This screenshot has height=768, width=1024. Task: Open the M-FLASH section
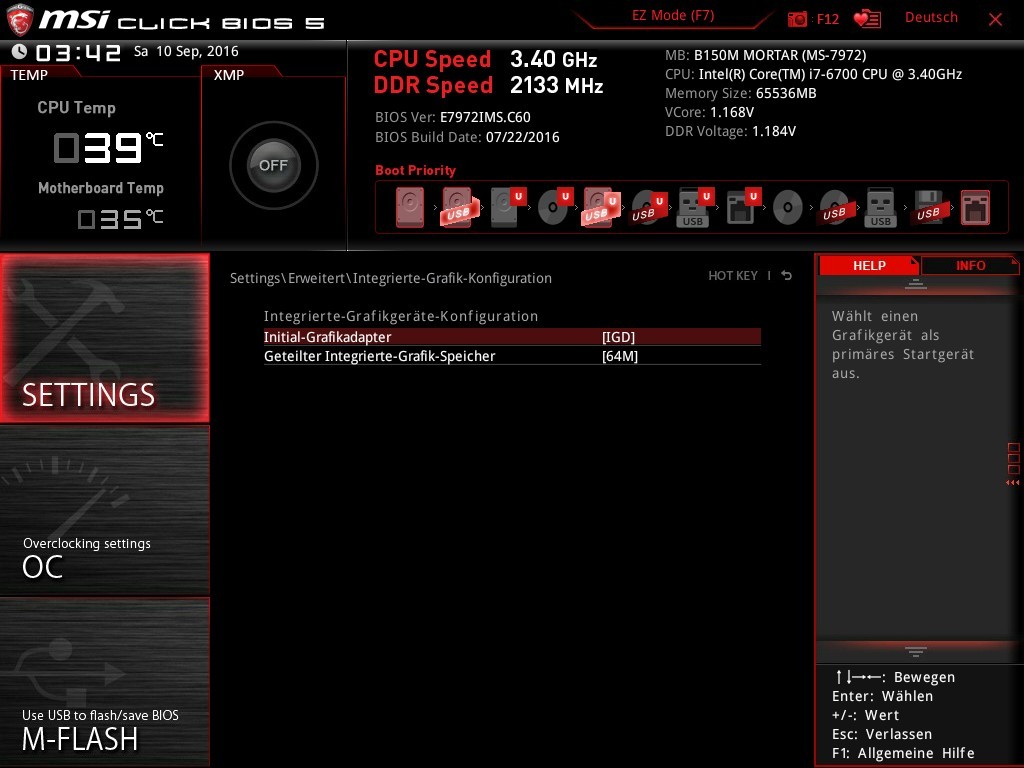104,682
